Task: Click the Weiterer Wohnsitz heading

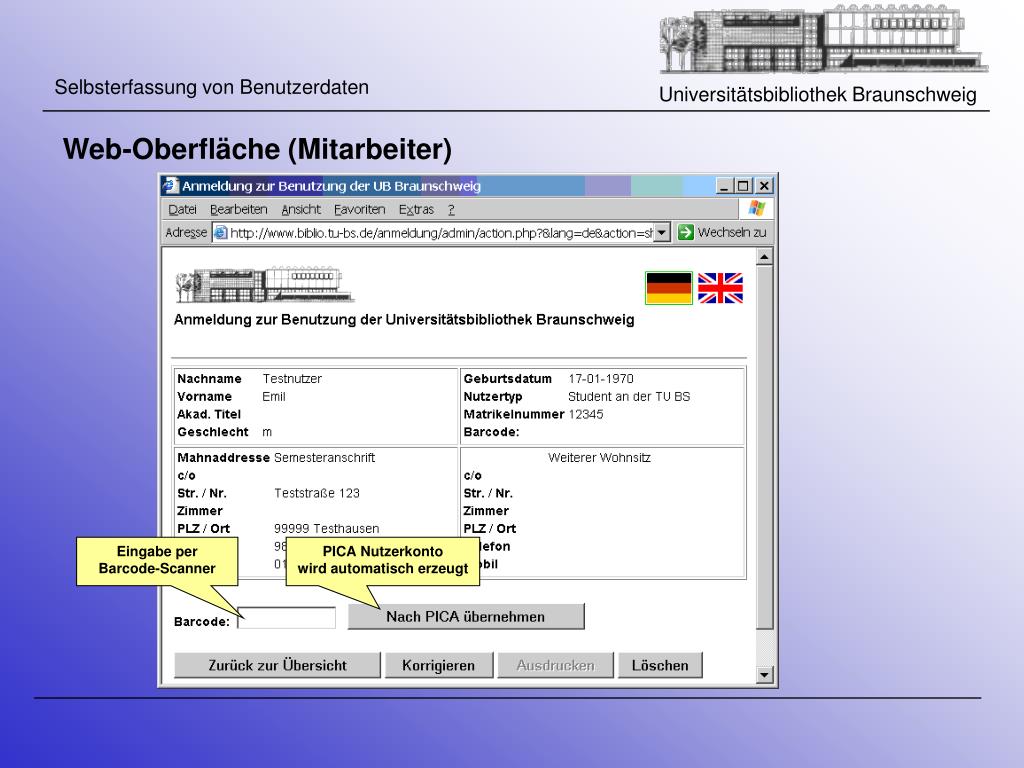Action: (600, 458)
